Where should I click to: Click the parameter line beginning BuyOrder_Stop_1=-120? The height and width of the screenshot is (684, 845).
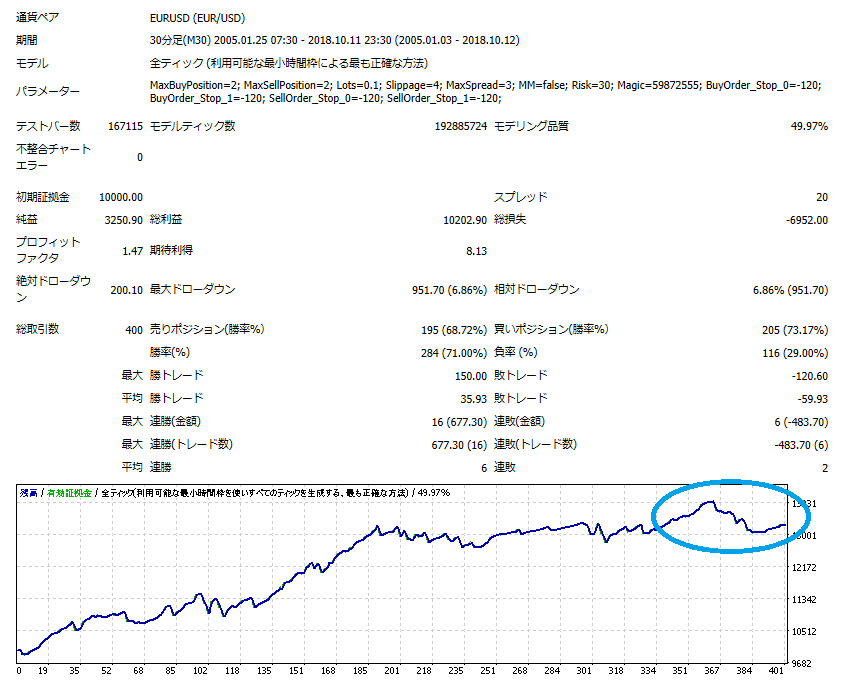point(325,99)
